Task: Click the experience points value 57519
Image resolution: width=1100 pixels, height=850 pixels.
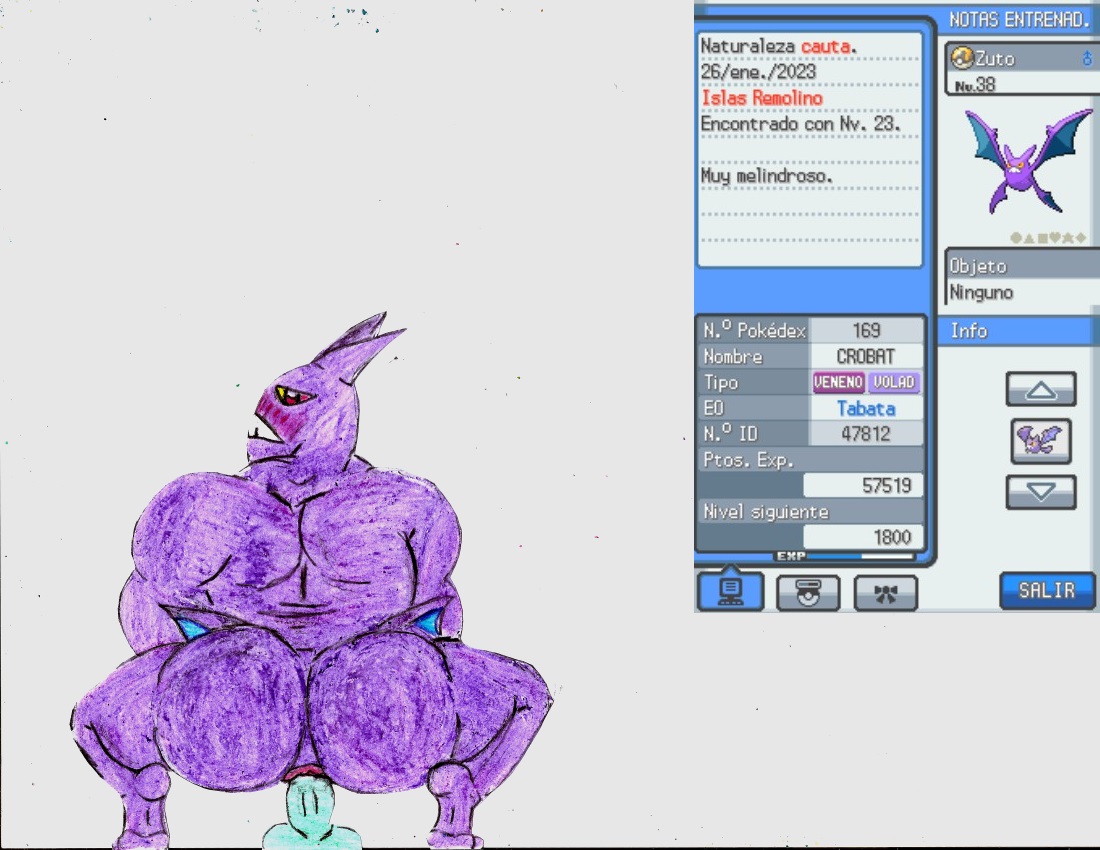Action: tap(887, 485)
